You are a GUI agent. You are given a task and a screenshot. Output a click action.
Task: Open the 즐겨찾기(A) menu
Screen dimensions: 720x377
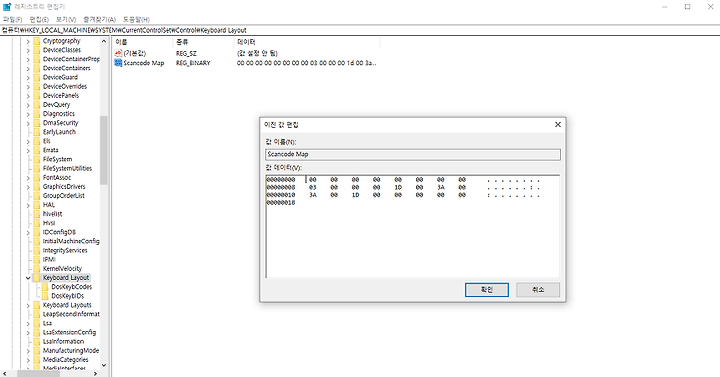pos(100,19)
